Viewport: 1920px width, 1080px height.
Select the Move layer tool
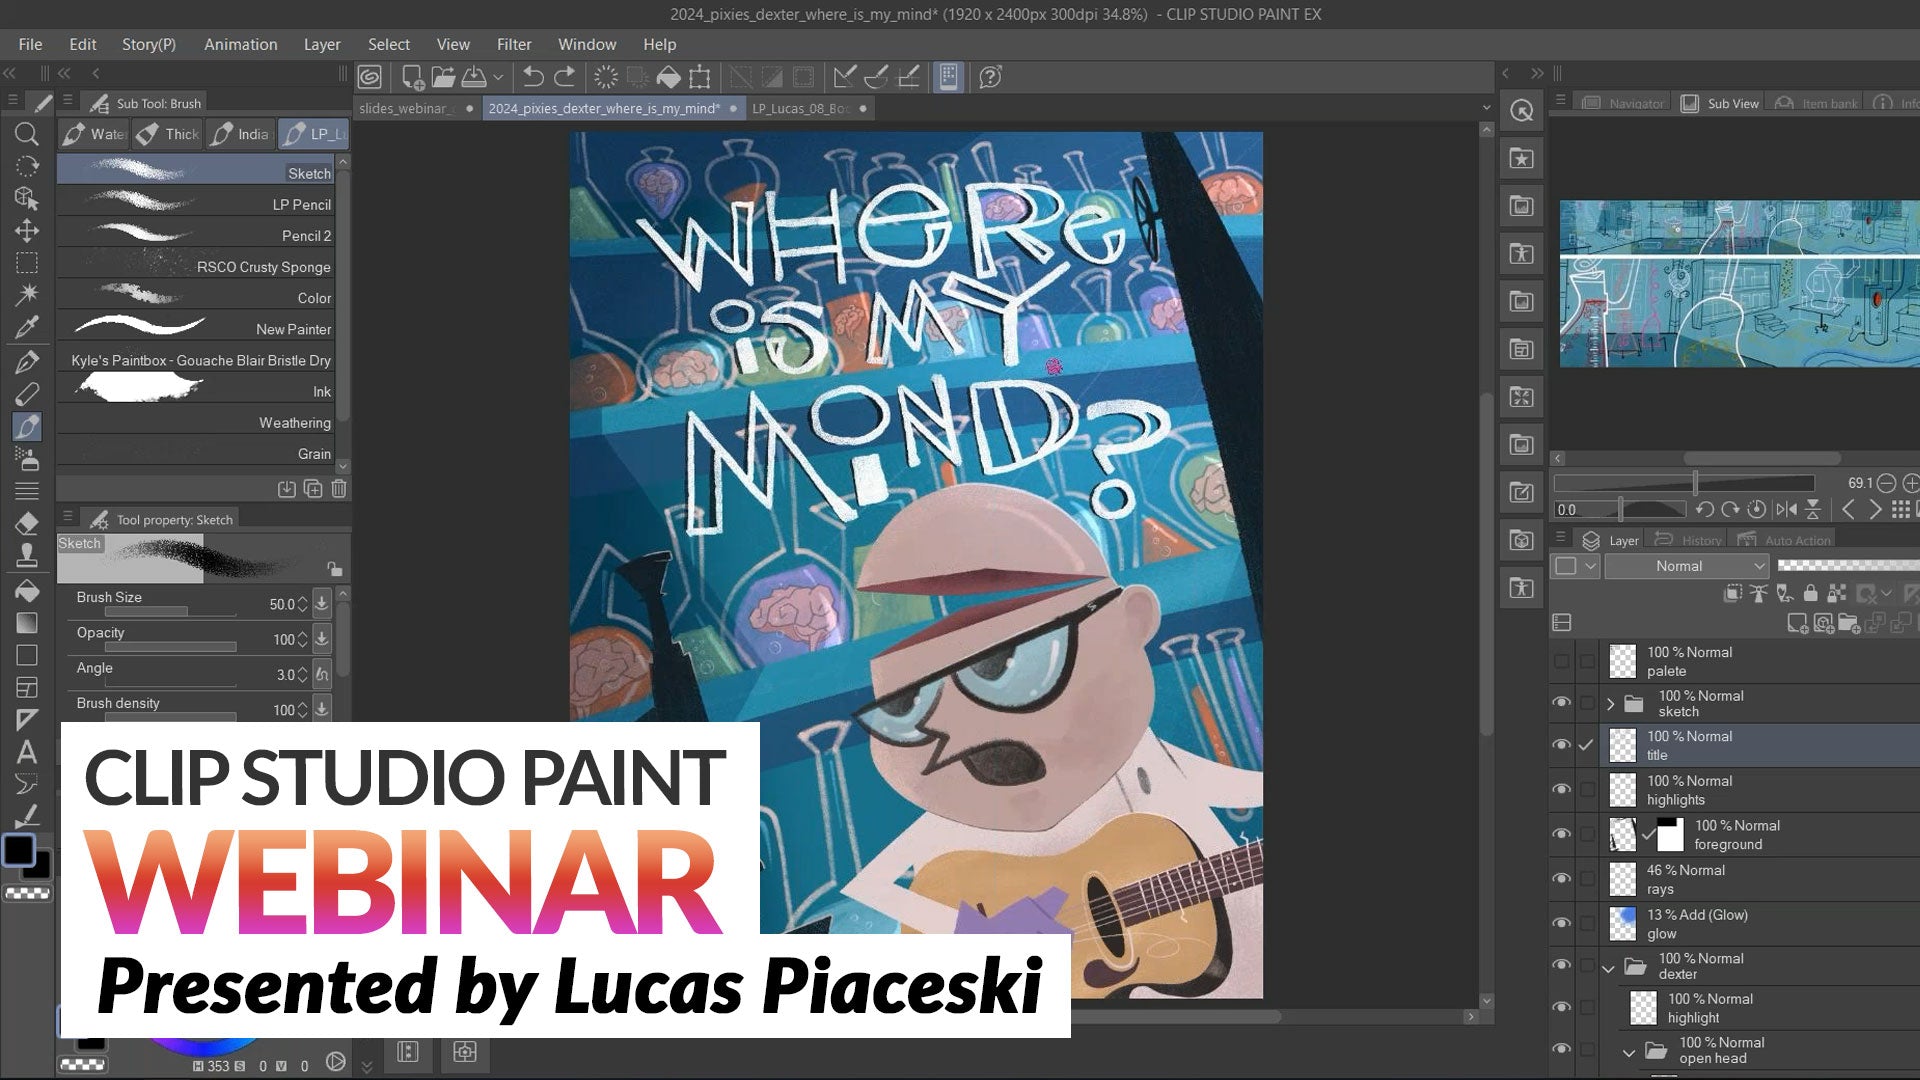[x=27, y=231]
